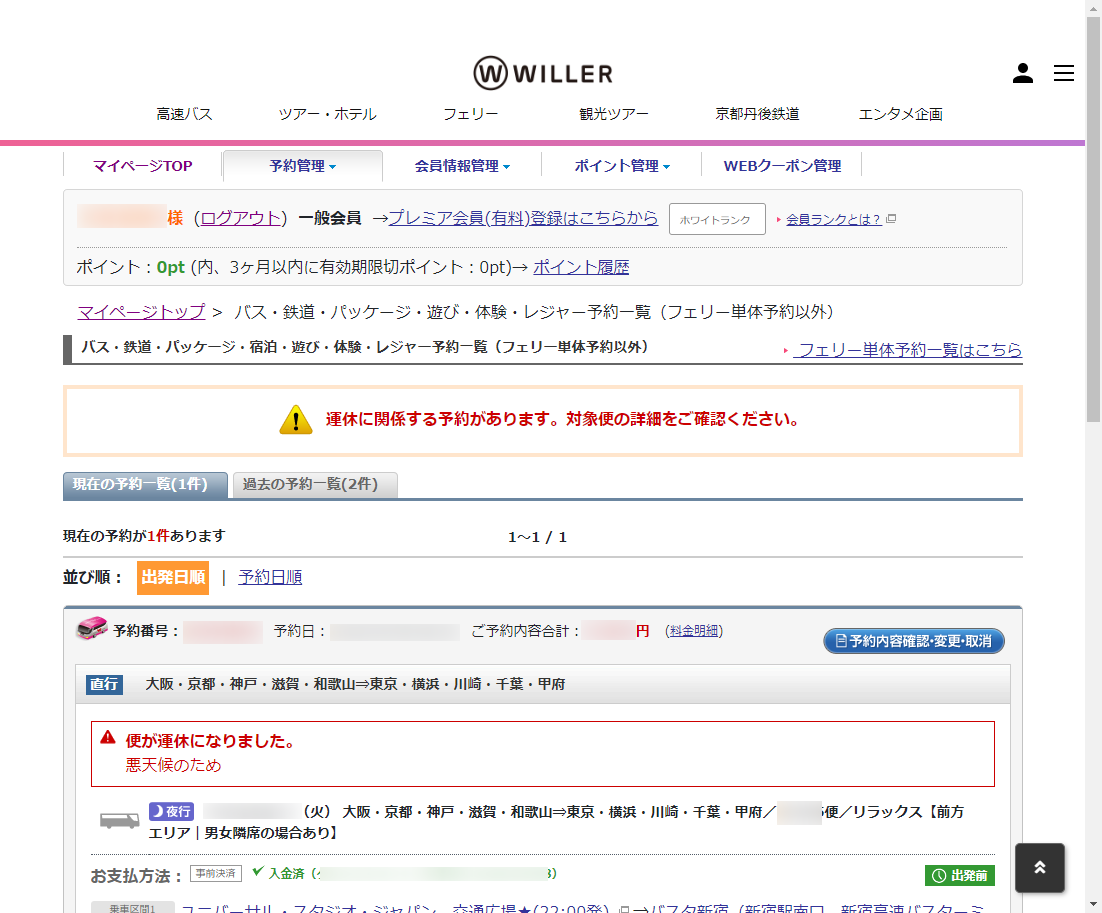This screenshot has width=1102, height=913.
Task: Click the pink bus reservation icon
Action: coord(92,628)
